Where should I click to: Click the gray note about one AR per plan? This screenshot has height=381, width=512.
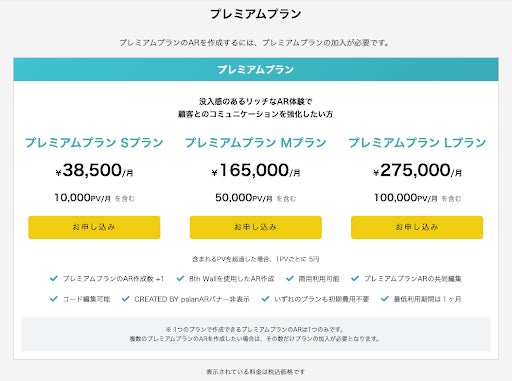[256, 334]
